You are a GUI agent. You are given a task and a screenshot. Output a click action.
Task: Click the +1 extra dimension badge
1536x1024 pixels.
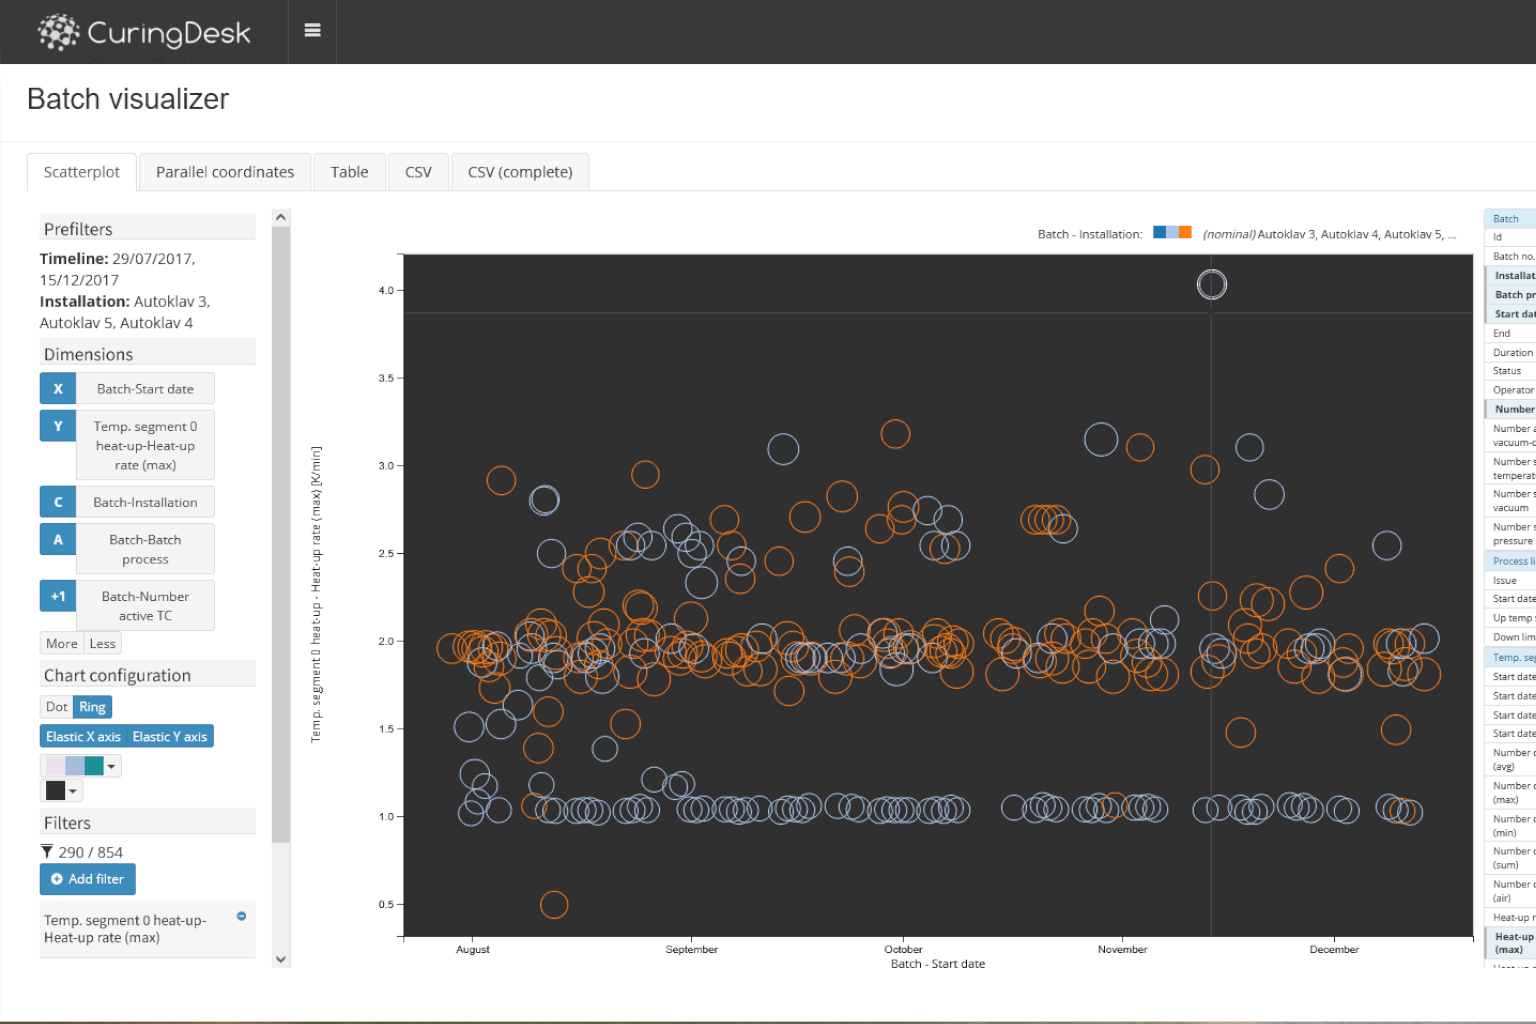[58, 596]
